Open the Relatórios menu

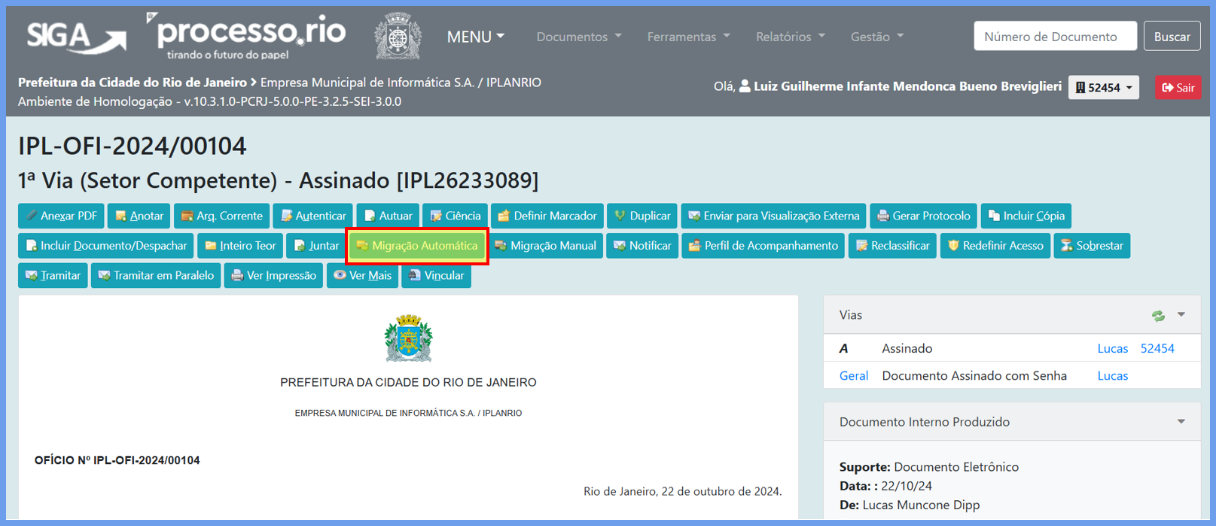click(x=790, y=37)
